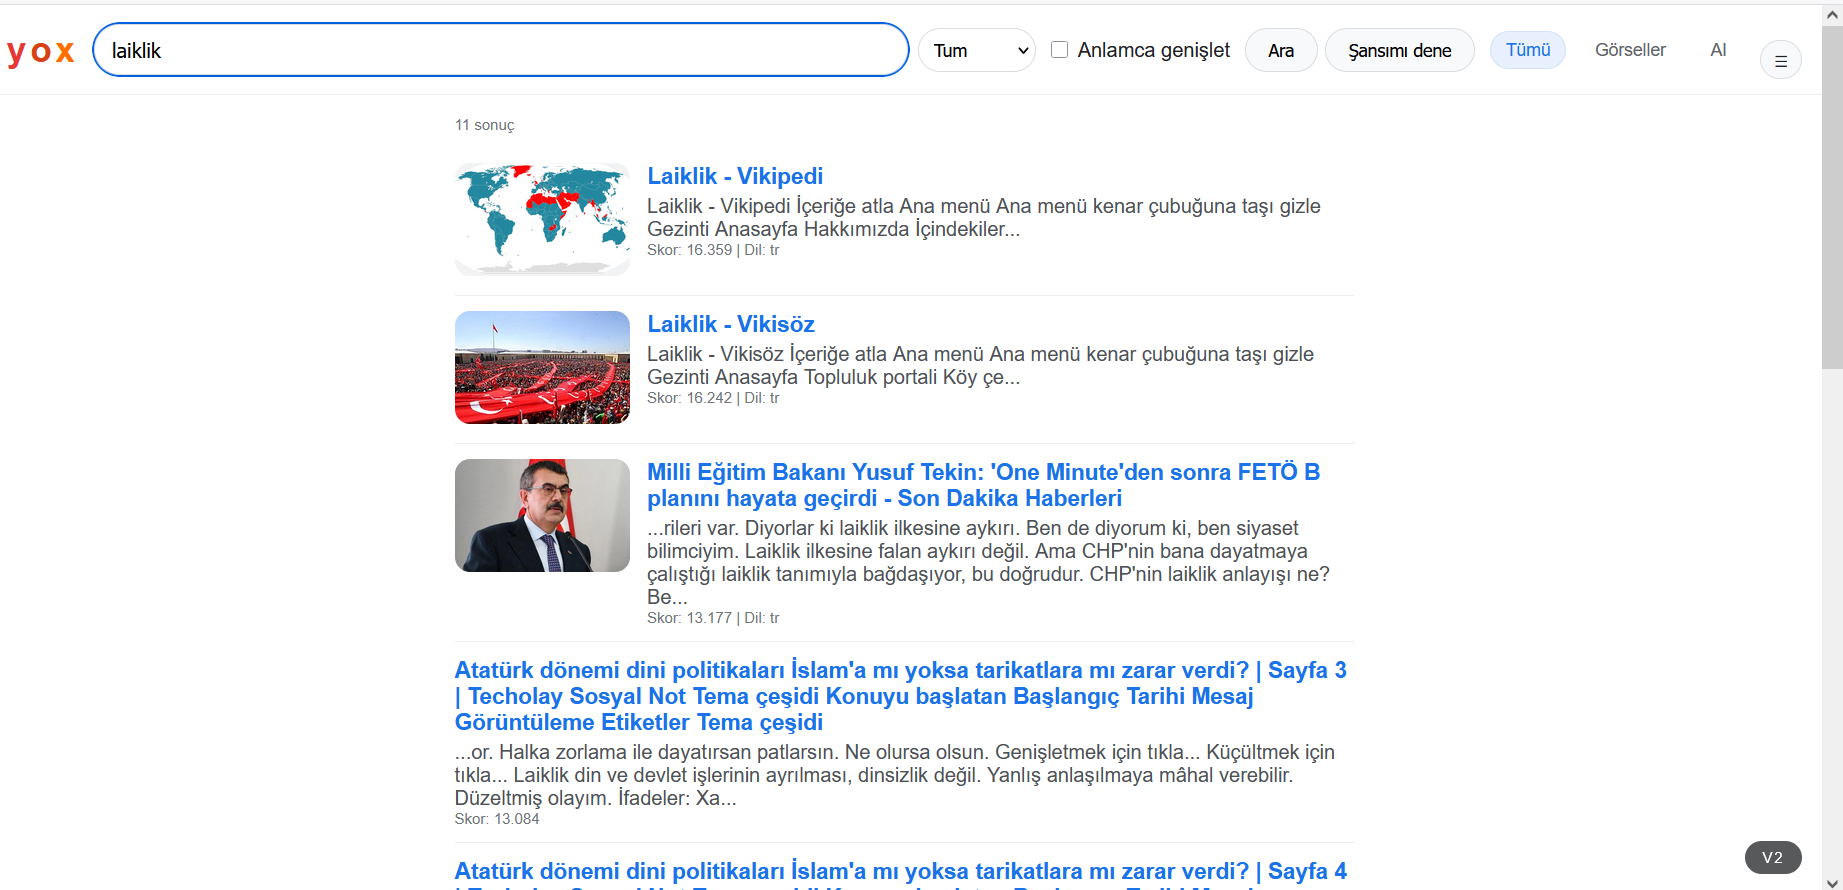Open the Atatürk dönemi Sayfa 3 result
This screenshot has width=1843, height=890.
[901, 696]
